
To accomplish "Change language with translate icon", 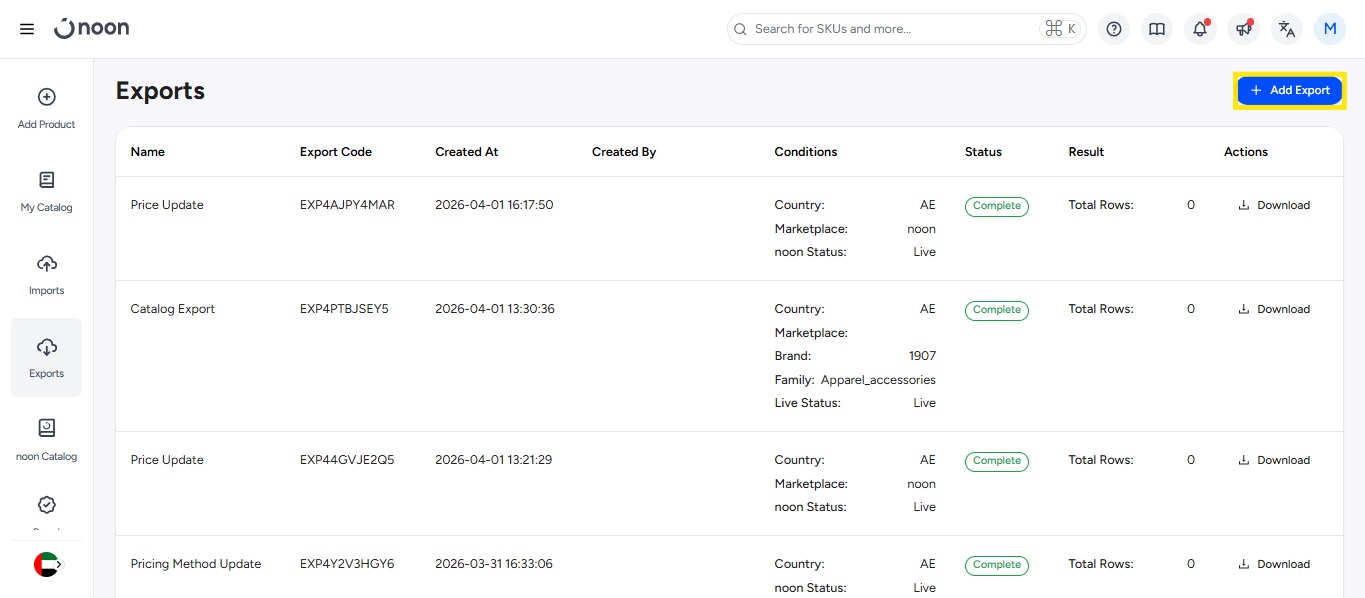I will pos(1287,29).
